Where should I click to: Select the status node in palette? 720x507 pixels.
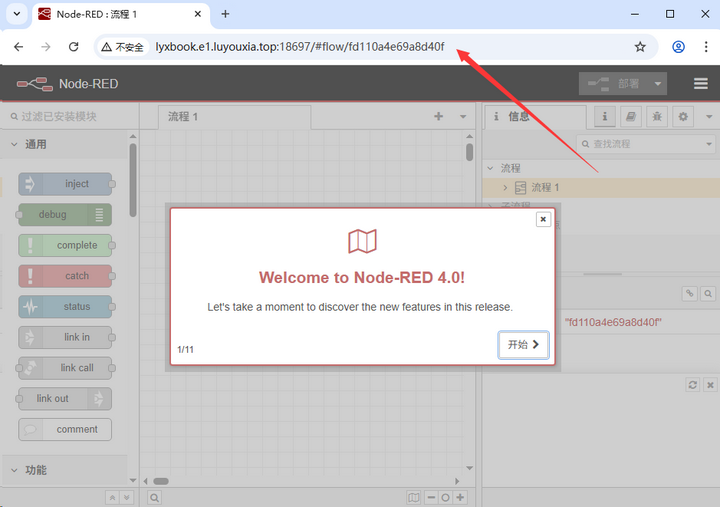(x=66, y=307)
